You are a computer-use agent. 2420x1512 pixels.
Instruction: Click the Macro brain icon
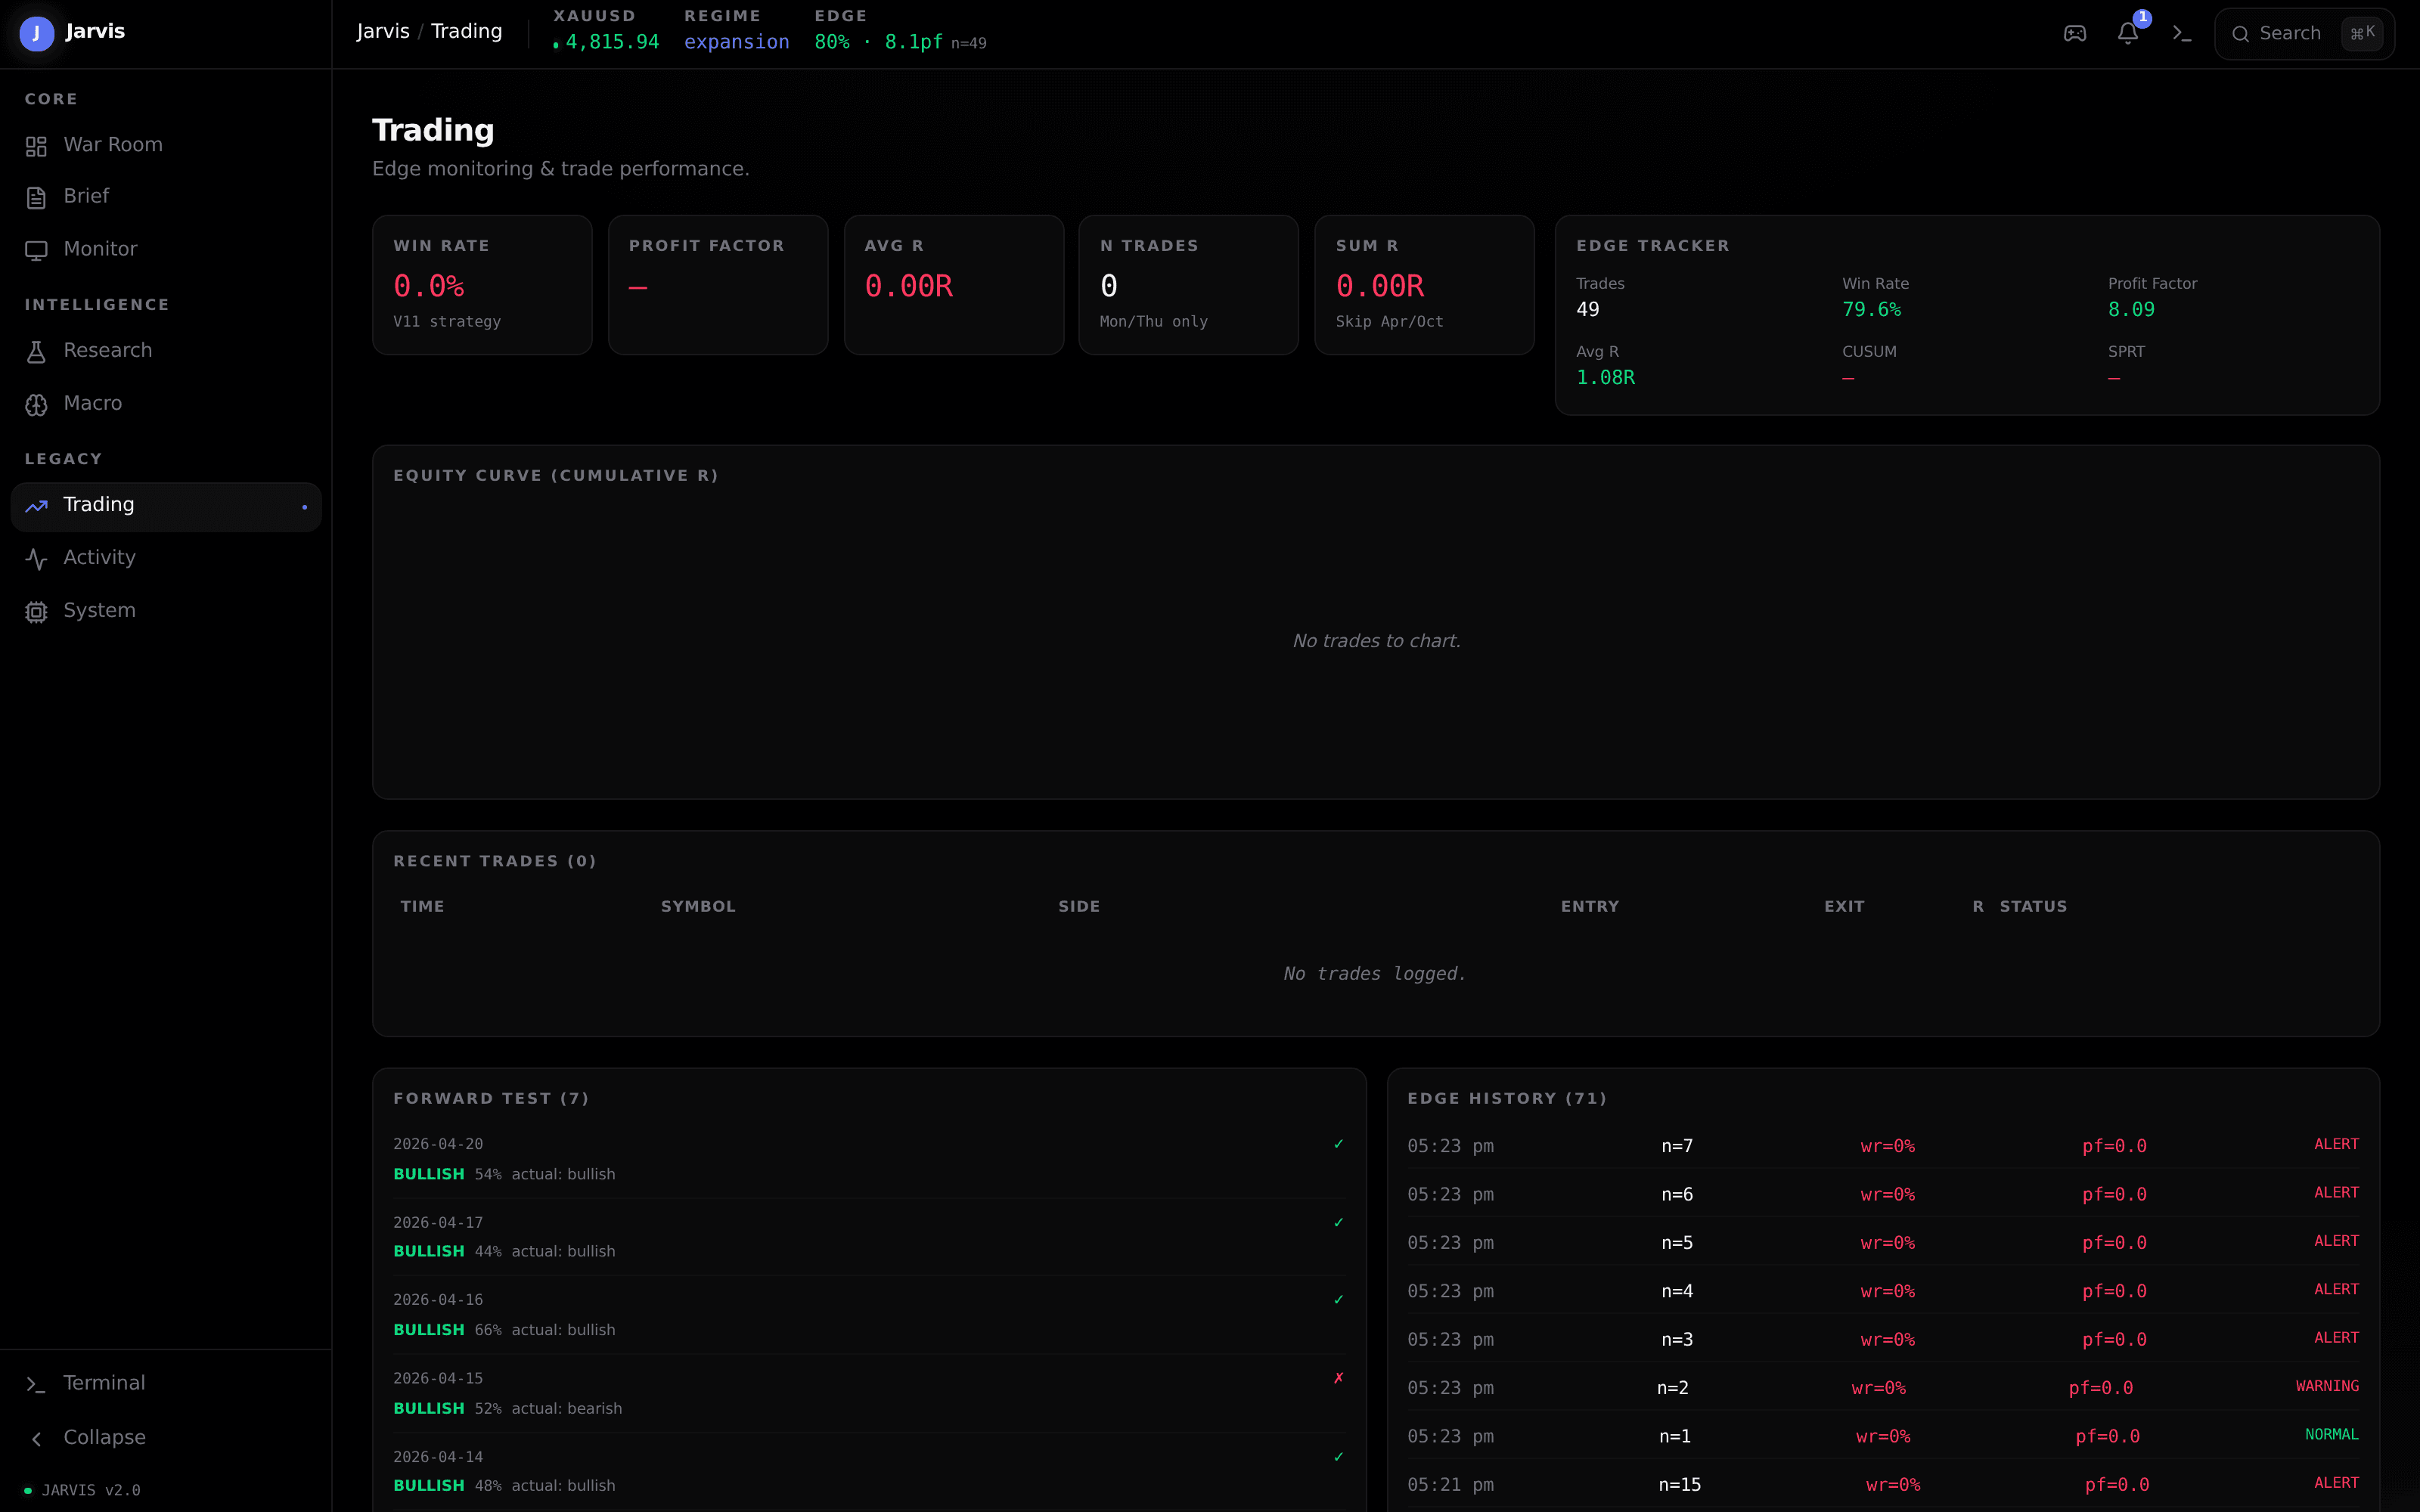tap(36, 405)
